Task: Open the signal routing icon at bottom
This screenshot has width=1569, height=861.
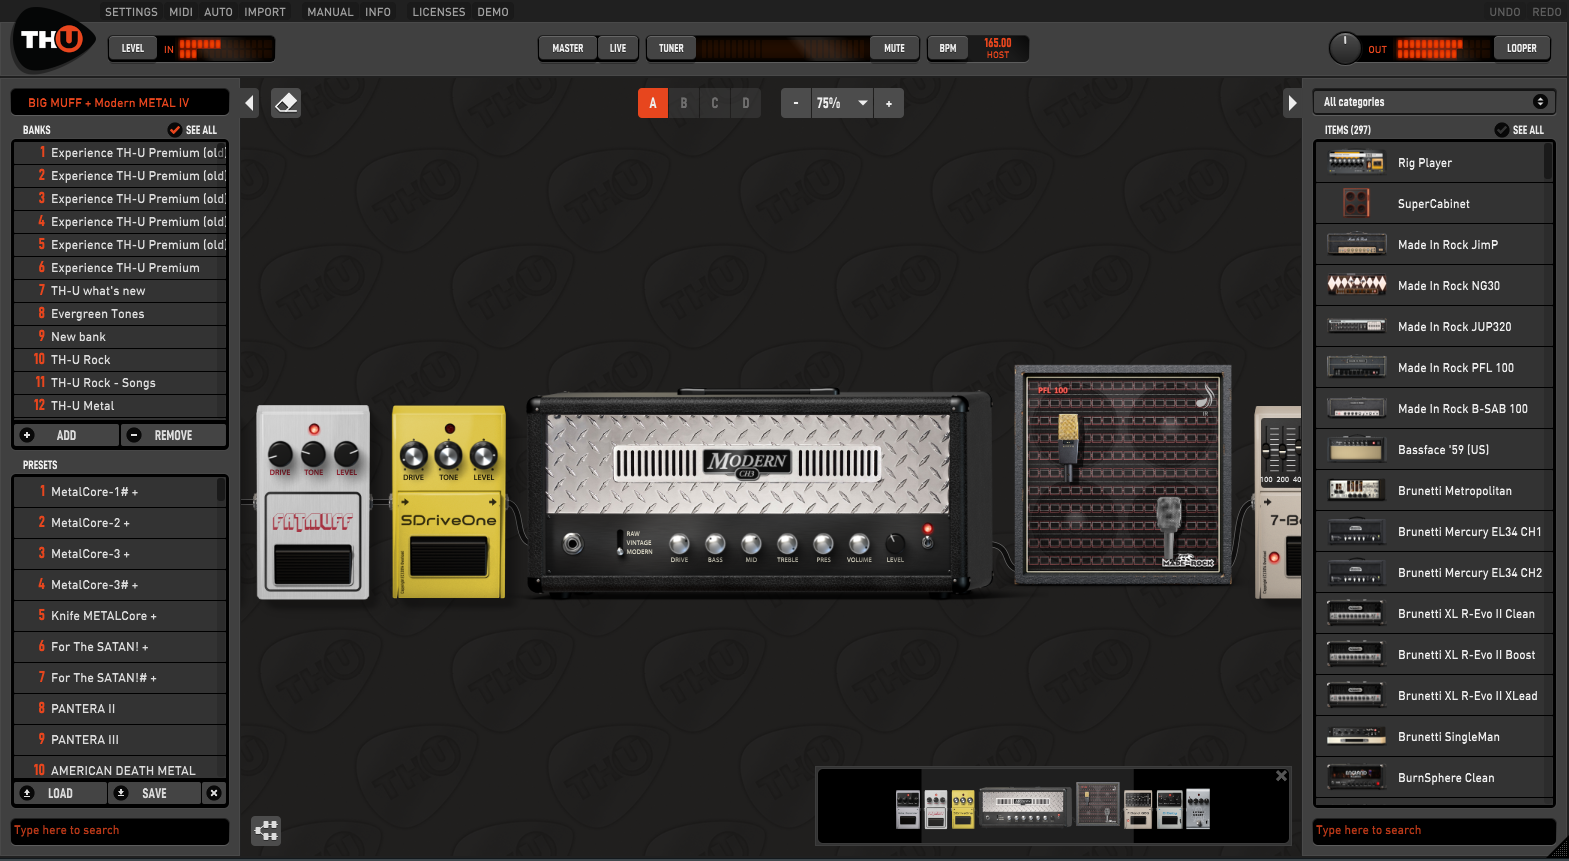Action: pyautogui.click(x=266, y=830)
